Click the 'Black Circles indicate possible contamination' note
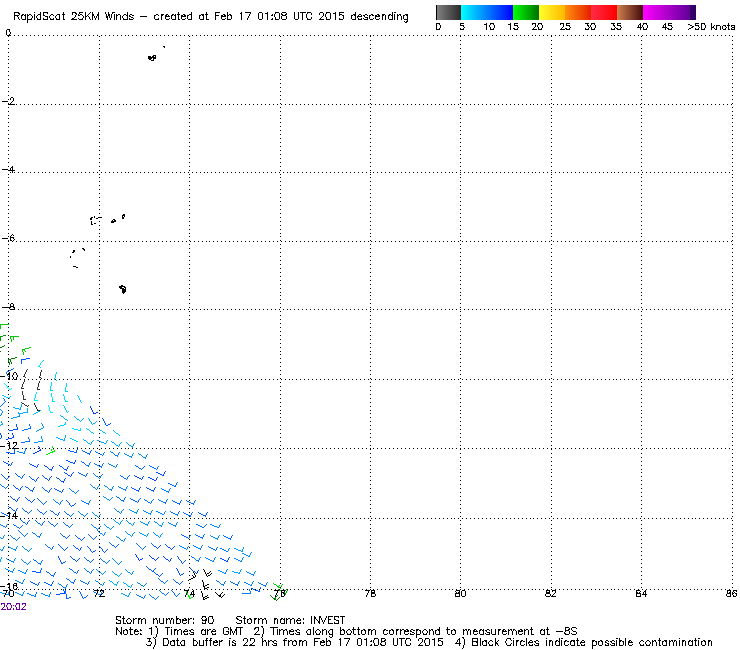 click(x=584, y=642)
